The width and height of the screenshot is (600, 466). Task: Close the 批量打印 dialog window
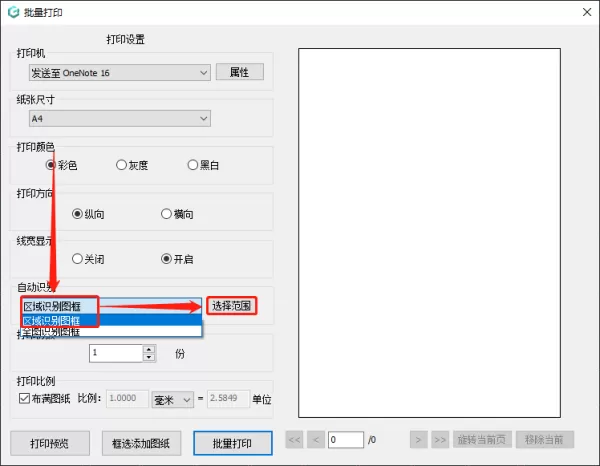coord(587,12)
